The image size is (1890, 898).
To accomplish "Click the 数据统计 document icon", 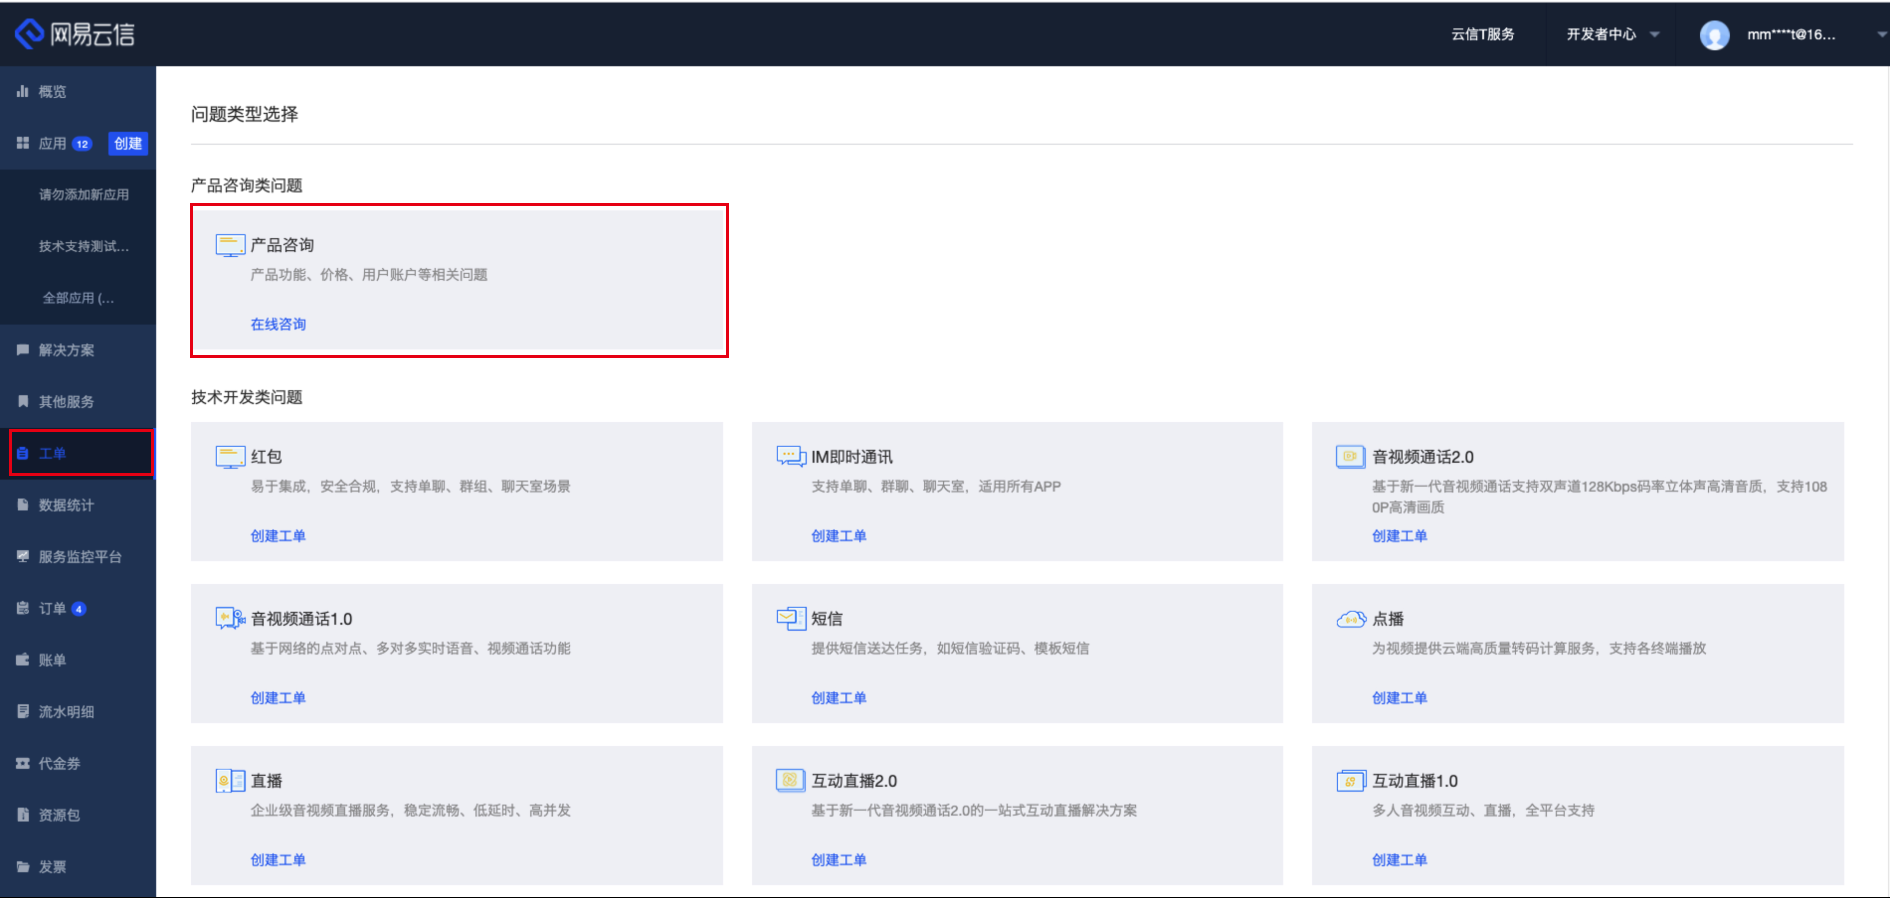I will pyautogui.click(x=22, y=505).
